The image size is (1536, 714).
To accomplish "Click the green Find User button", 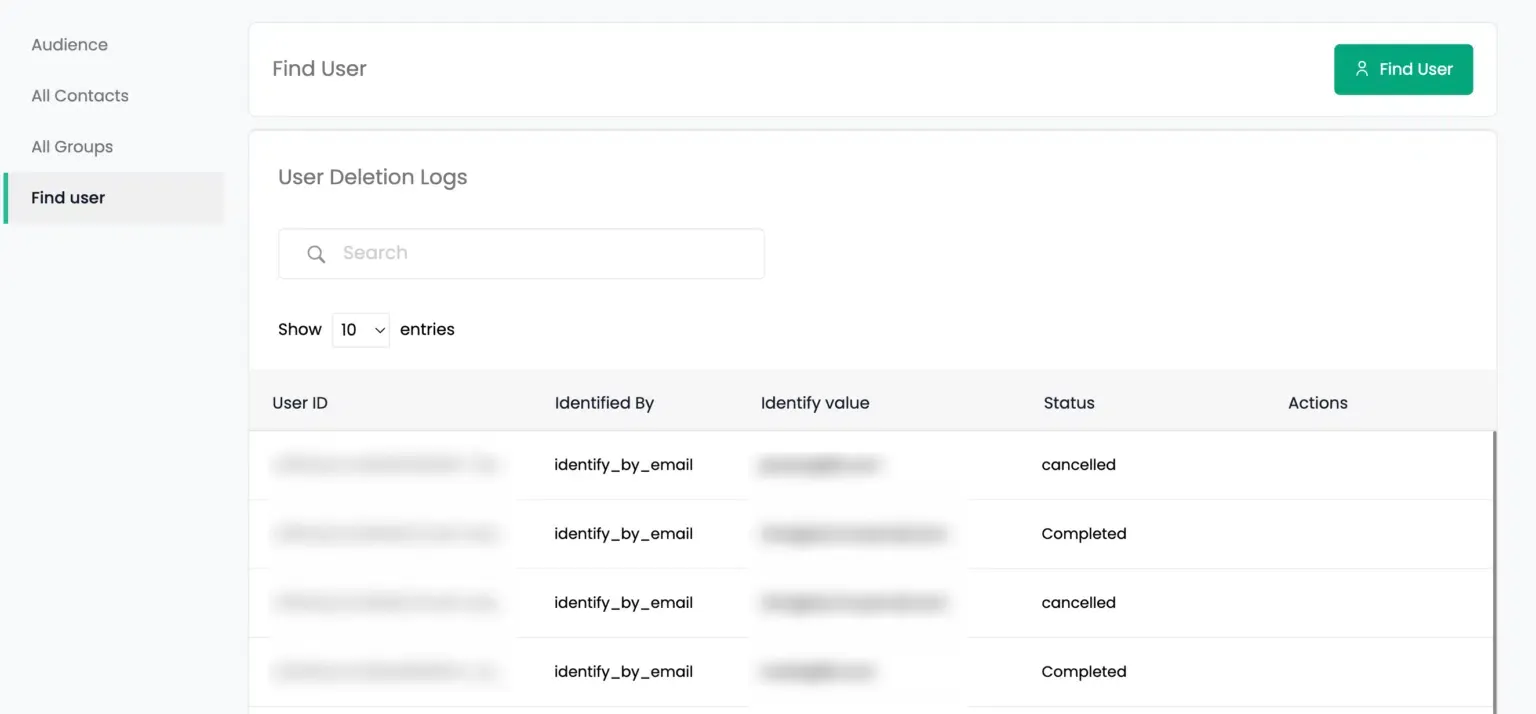I will point(1403,69).
